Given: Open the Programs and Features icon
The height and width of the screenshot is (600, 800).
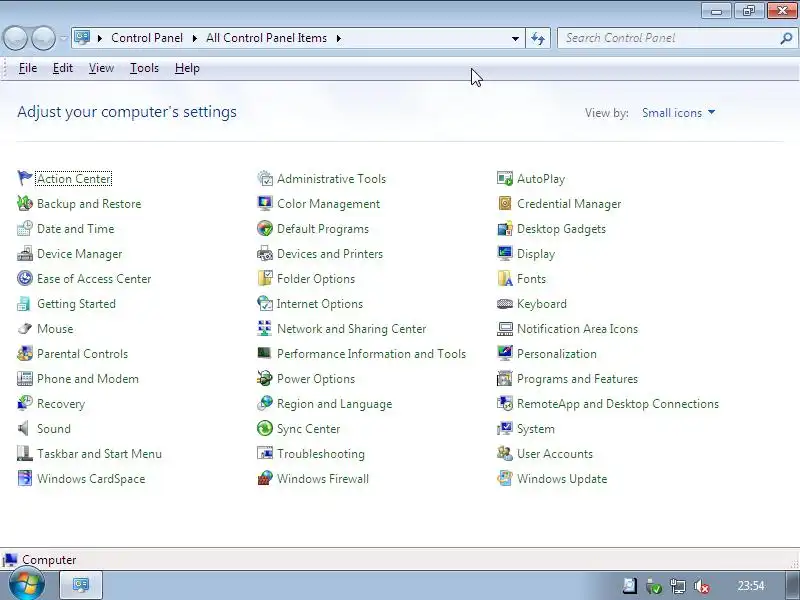Looking at the screenshot, I should (505, 378).
